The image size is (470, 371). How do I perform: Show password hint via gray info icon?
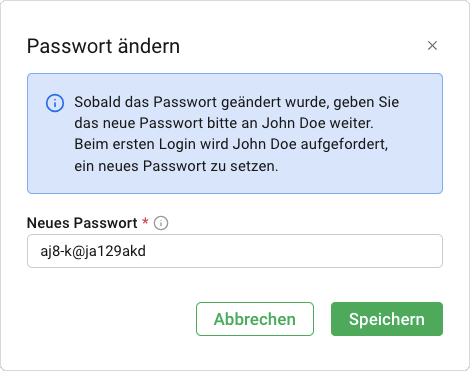161,223
